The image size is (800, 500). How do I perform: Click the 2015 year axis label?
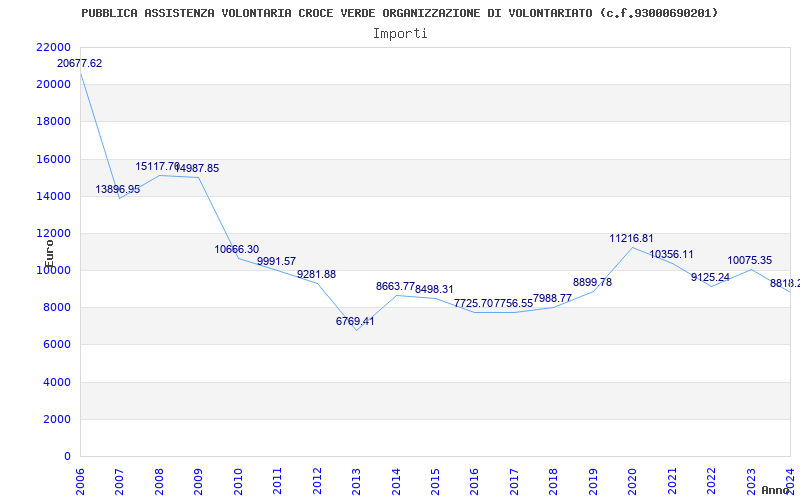(435, 481)
